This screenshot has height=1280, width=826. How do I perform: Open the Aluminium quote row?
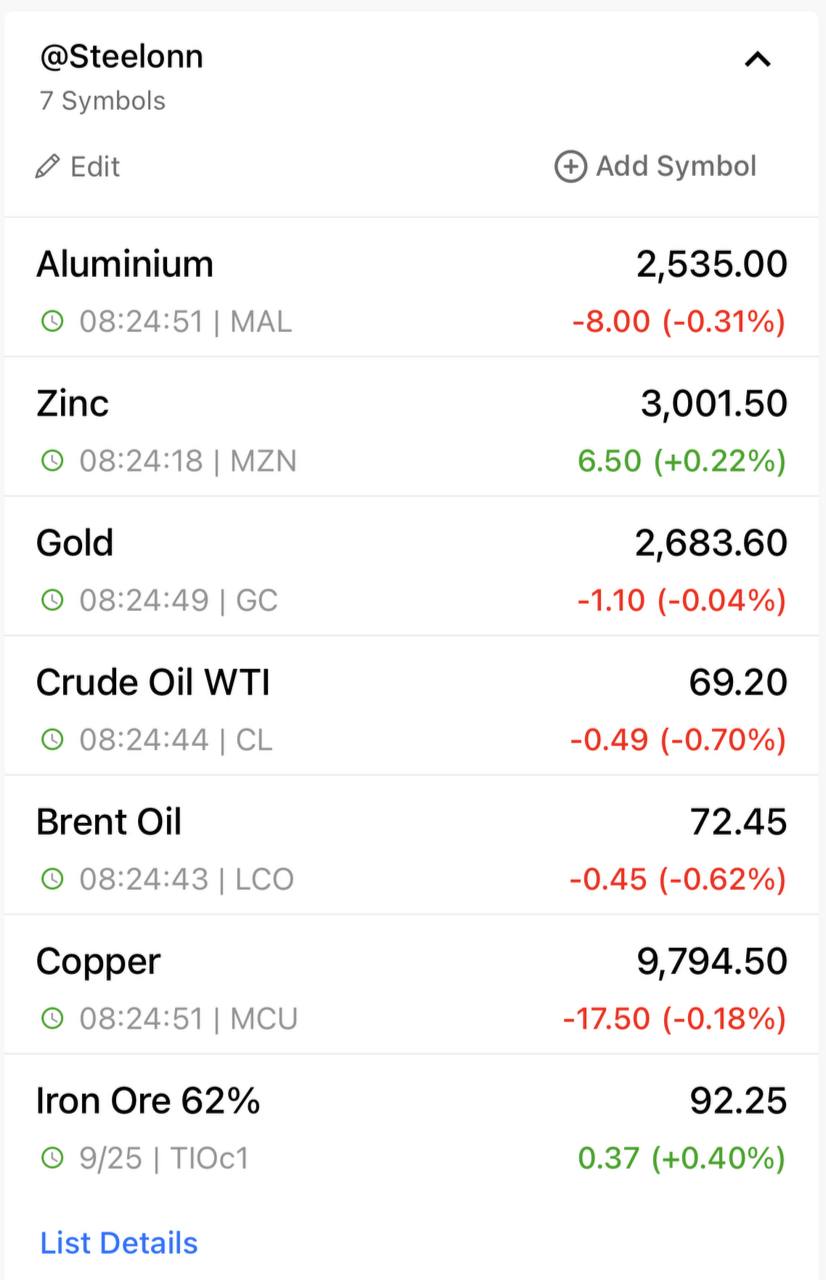coord(412,288)
